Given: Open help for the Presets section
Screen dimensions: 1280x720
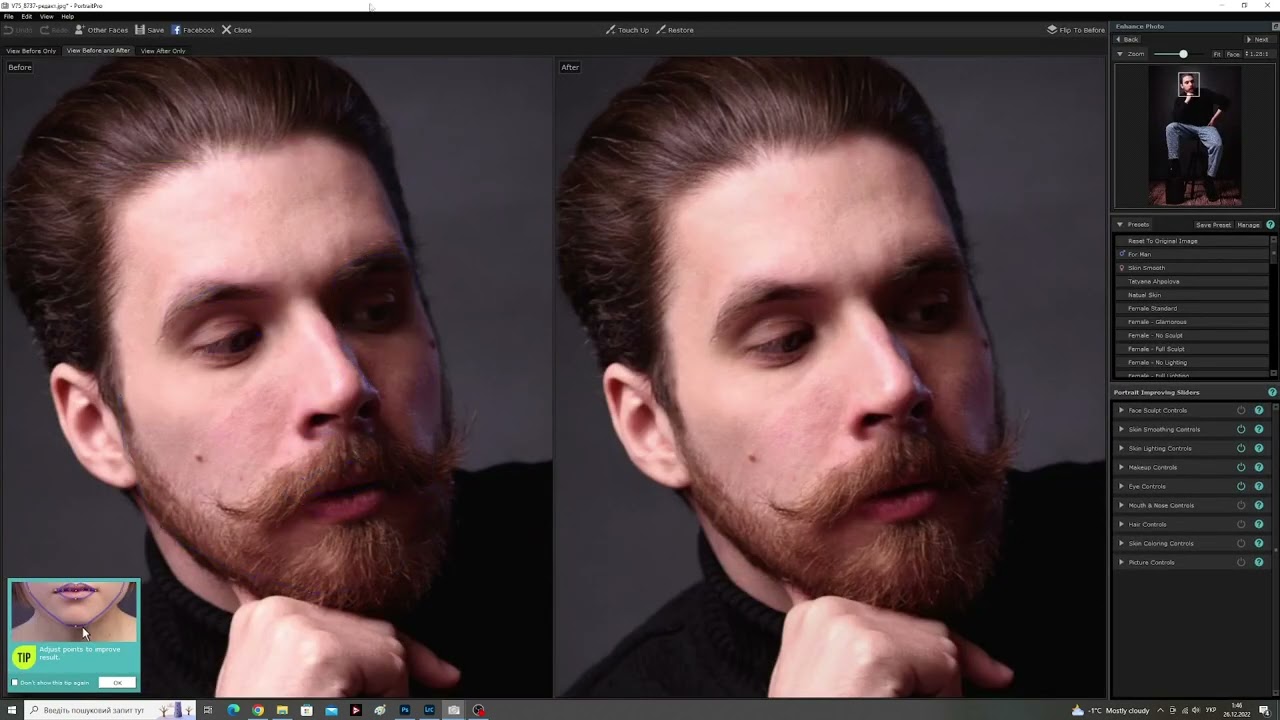Looking at the screenshot, I should pyautogui.click(x=1271, y=225).
